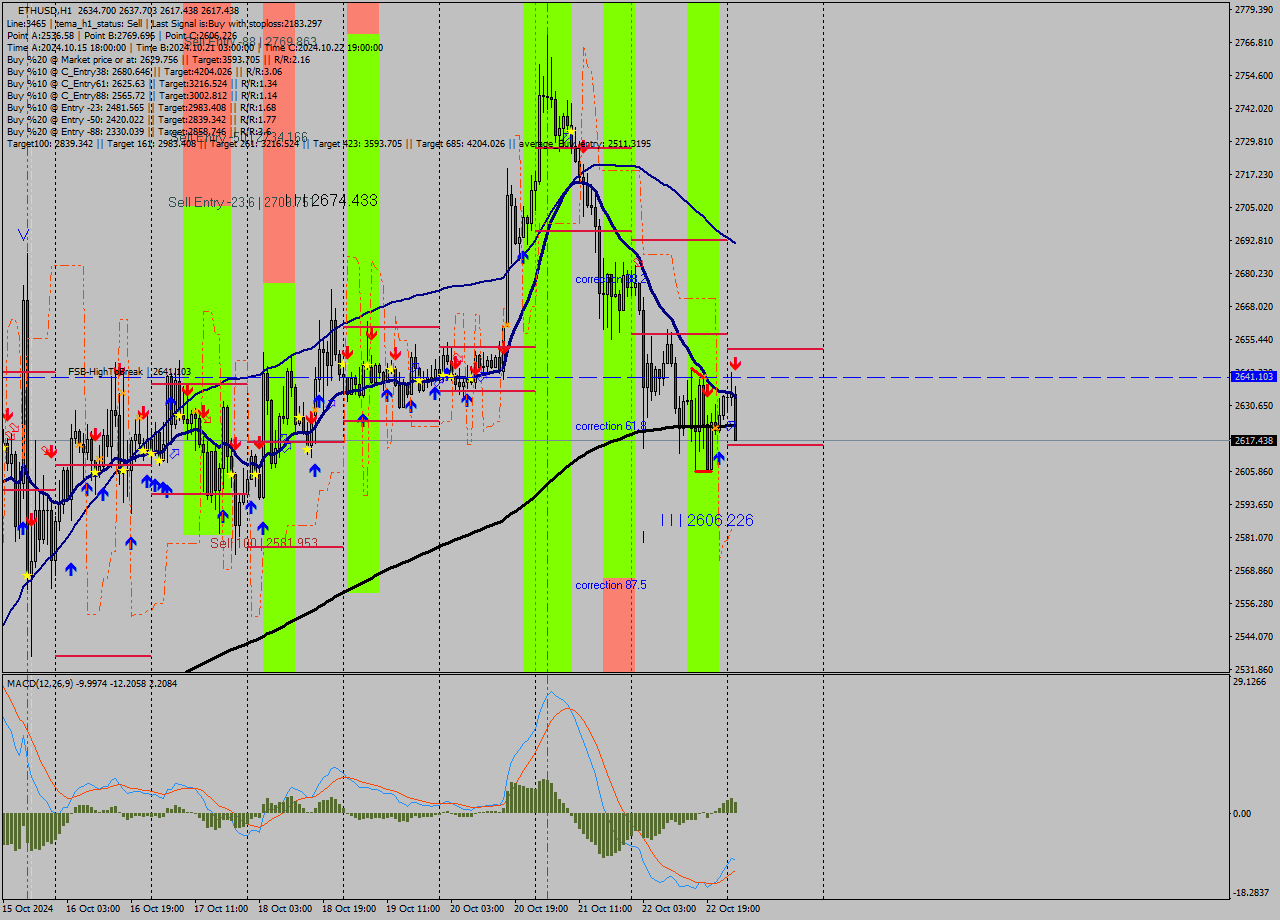
Task: Click the MACD scale value -18.2837
Action: [1252, 892]
